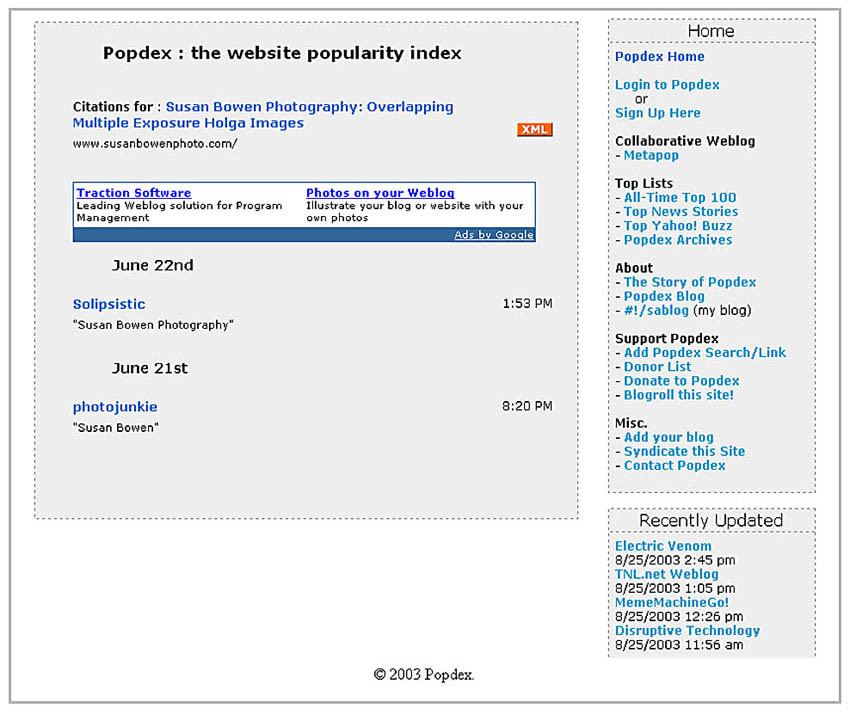Click Login to Popdex

click(667, 85)
